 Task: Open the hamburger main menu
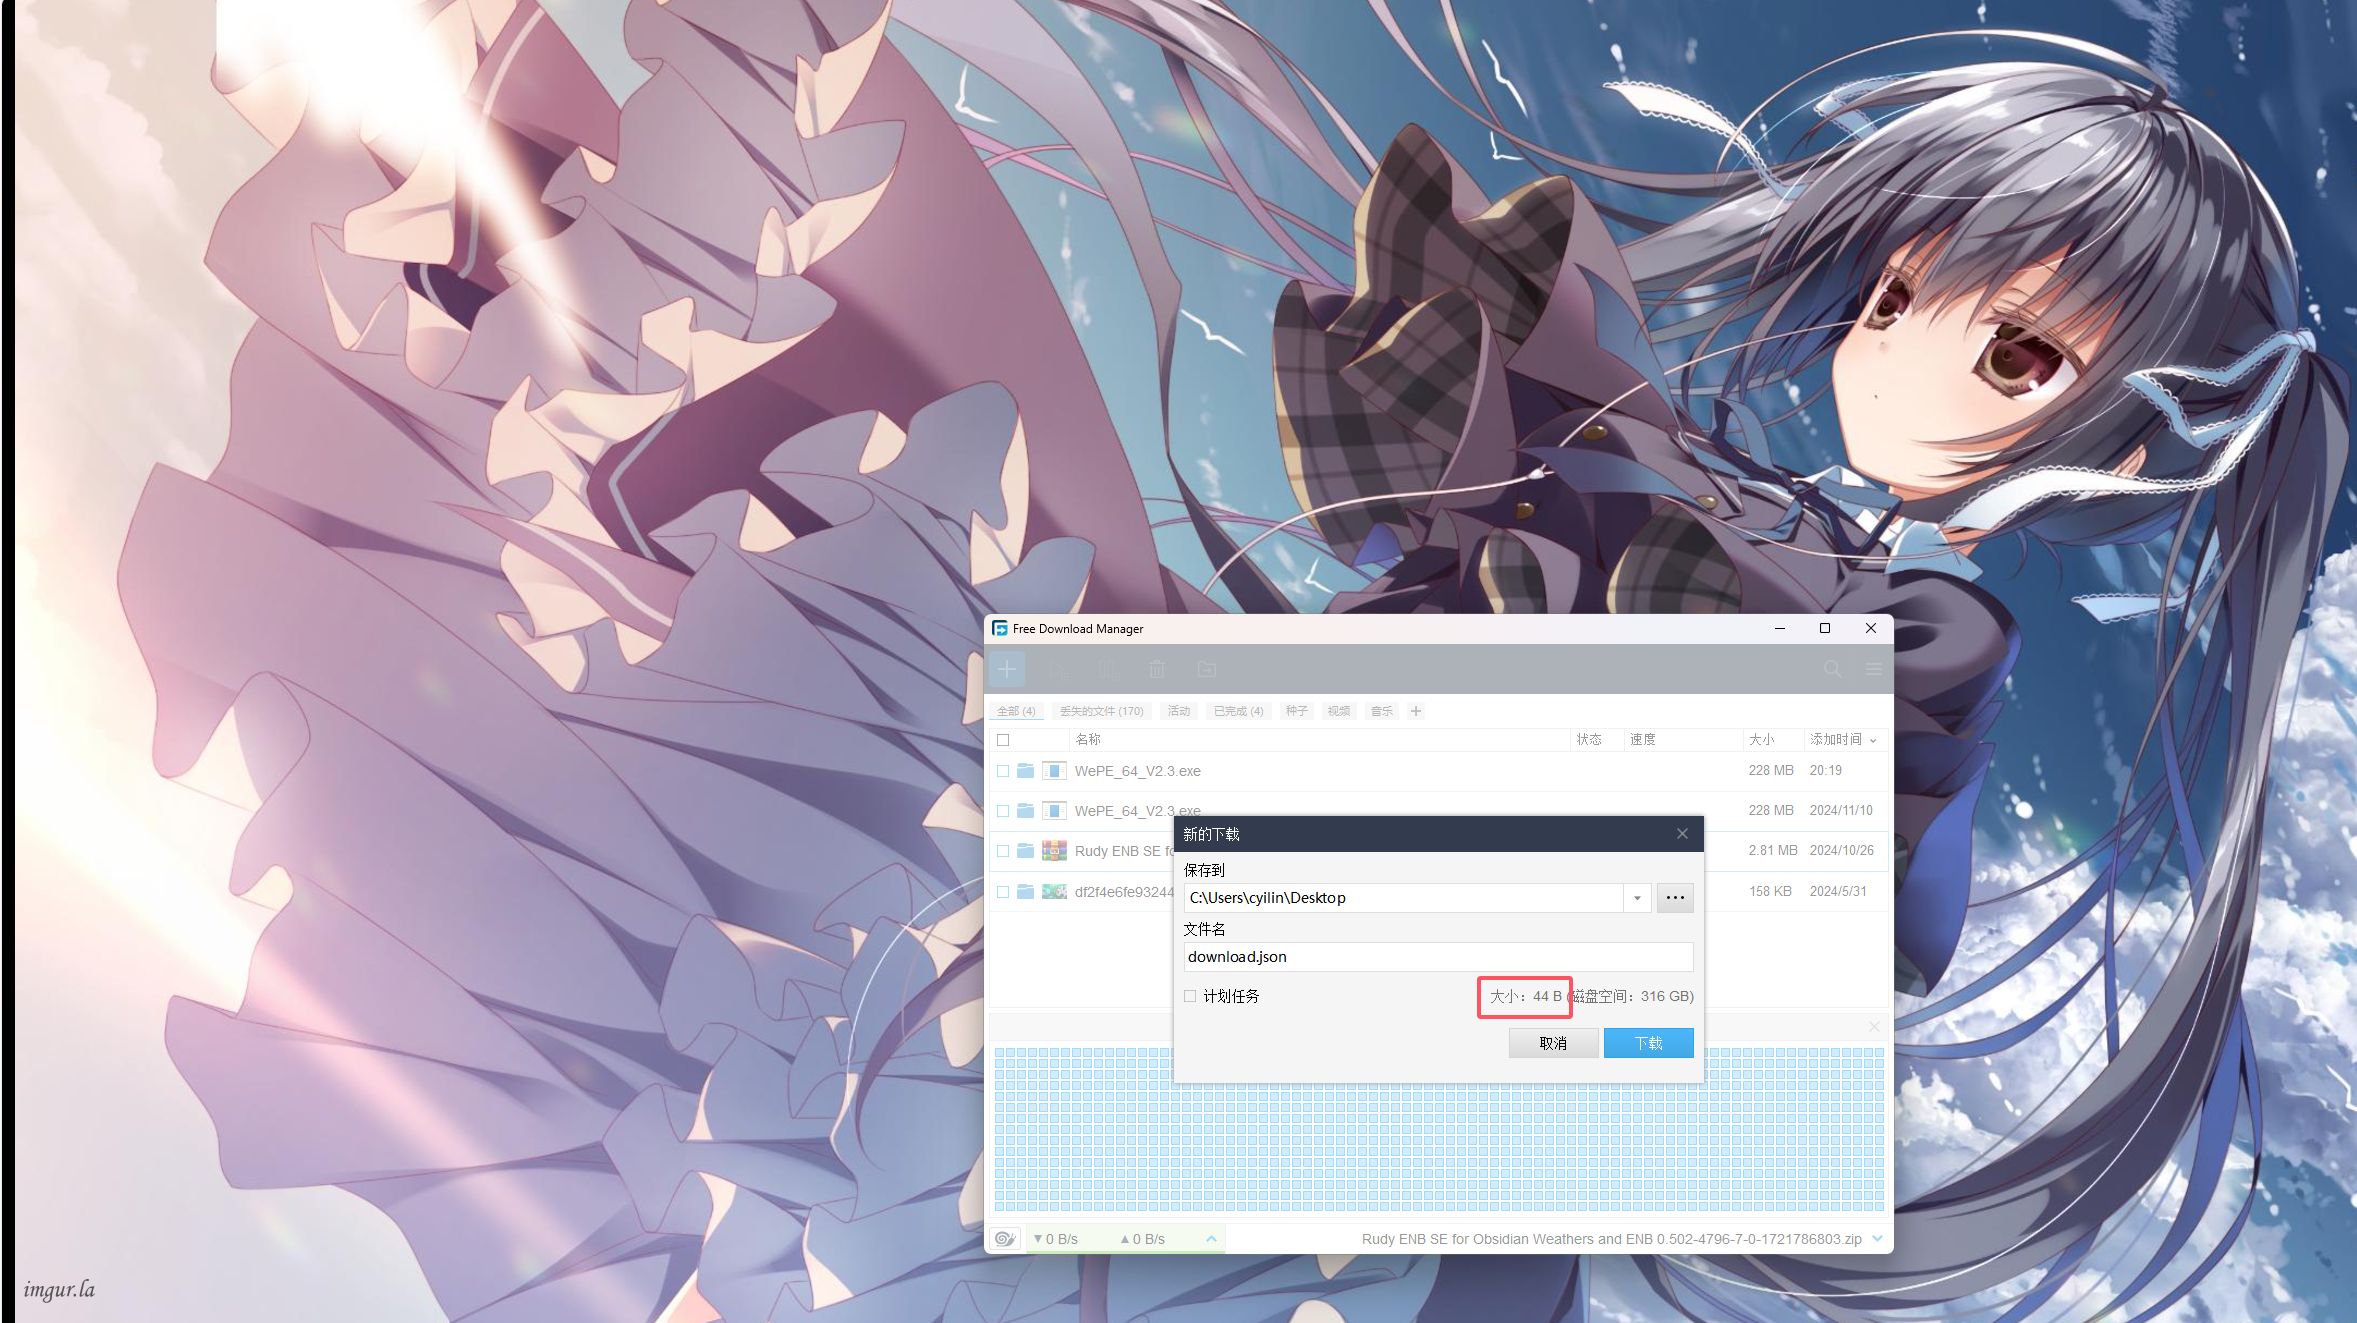point(1874,669)
